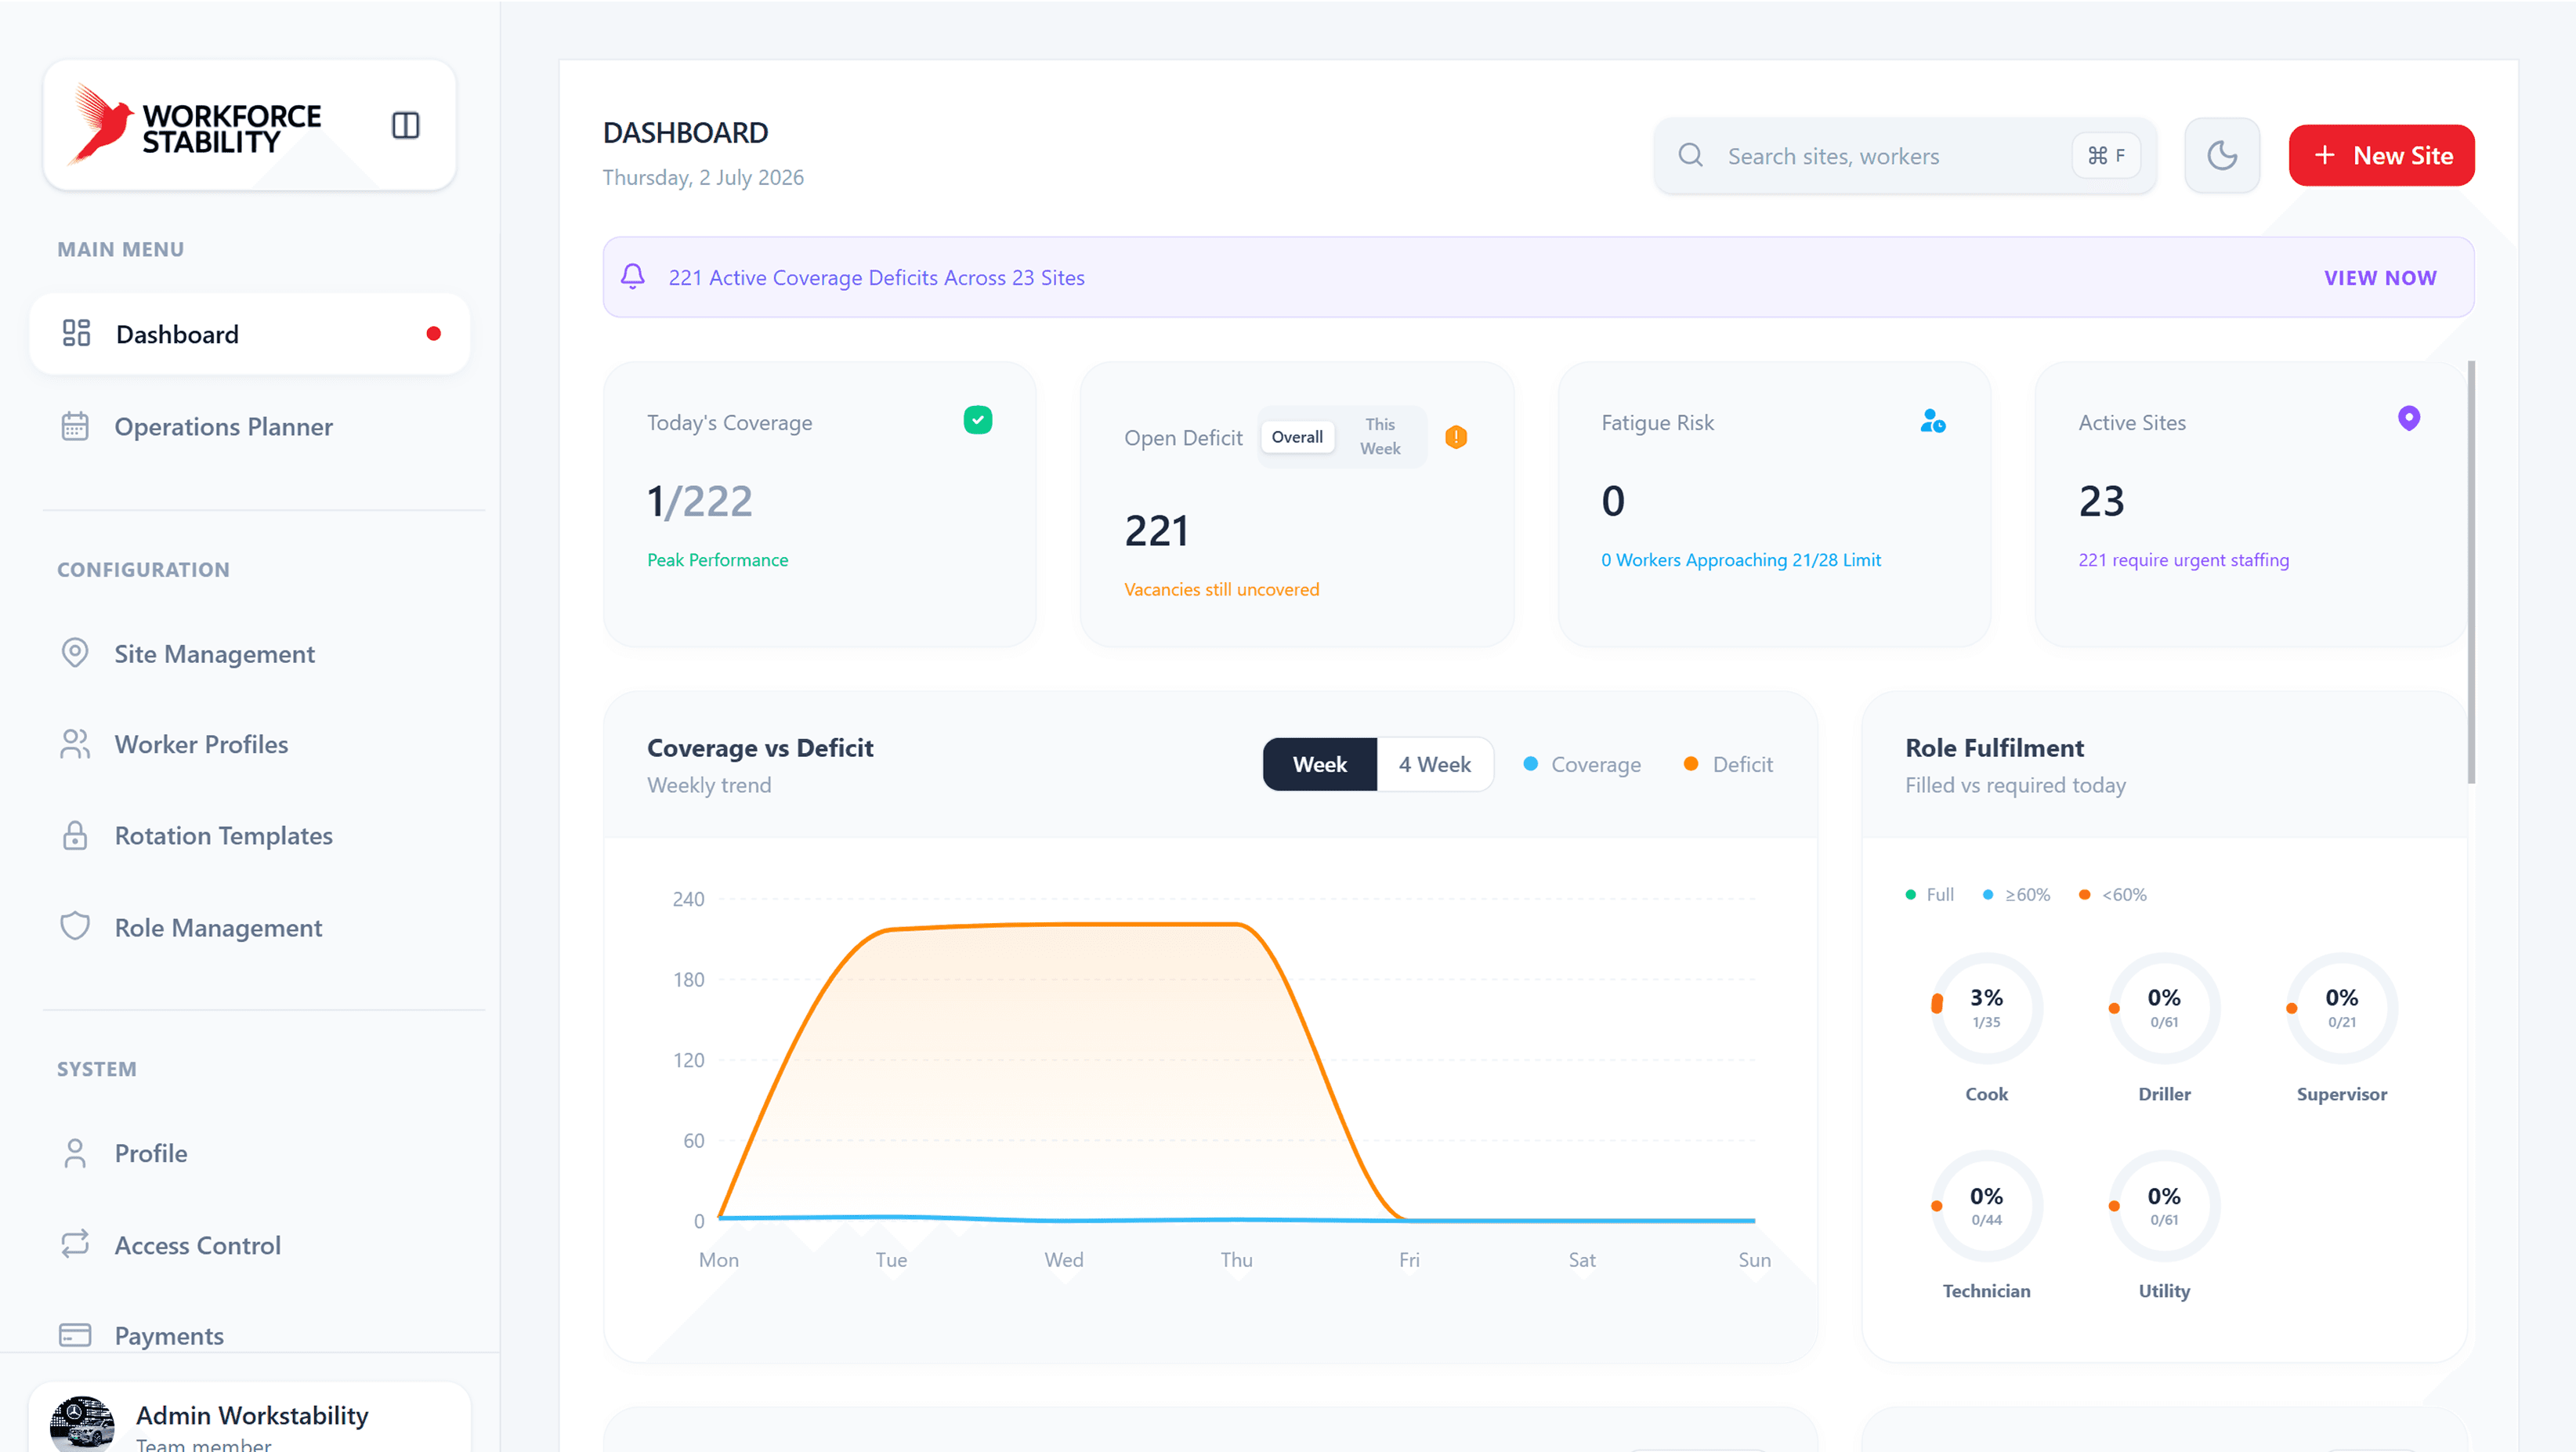Image resolution: width=2576 pixels, height=1452 pixels.
Task: Click green check icon on Today's Coverage
Action: pyautogui.click(x=977, y=420)
